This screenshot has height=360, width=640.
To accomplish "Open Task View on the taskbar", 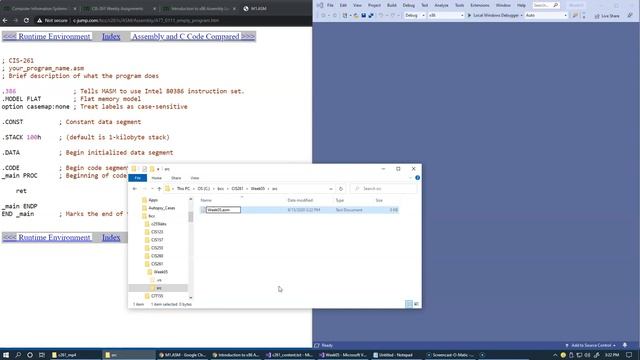I will coord(42,355).
